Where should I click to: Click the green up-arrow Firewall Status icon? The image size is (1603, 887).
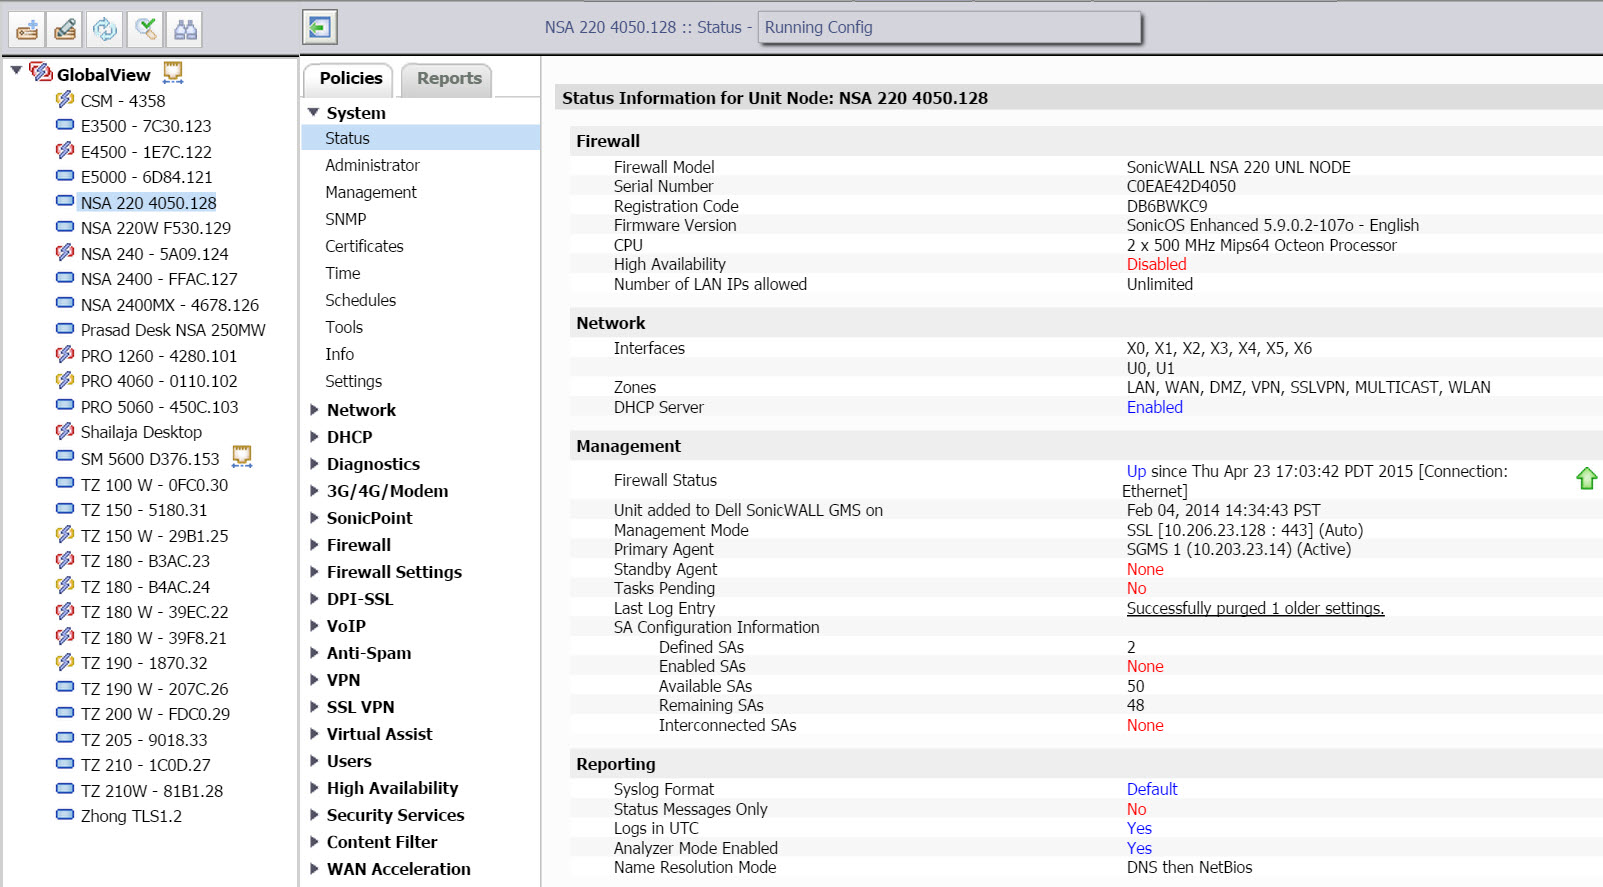coord(1586,479)
